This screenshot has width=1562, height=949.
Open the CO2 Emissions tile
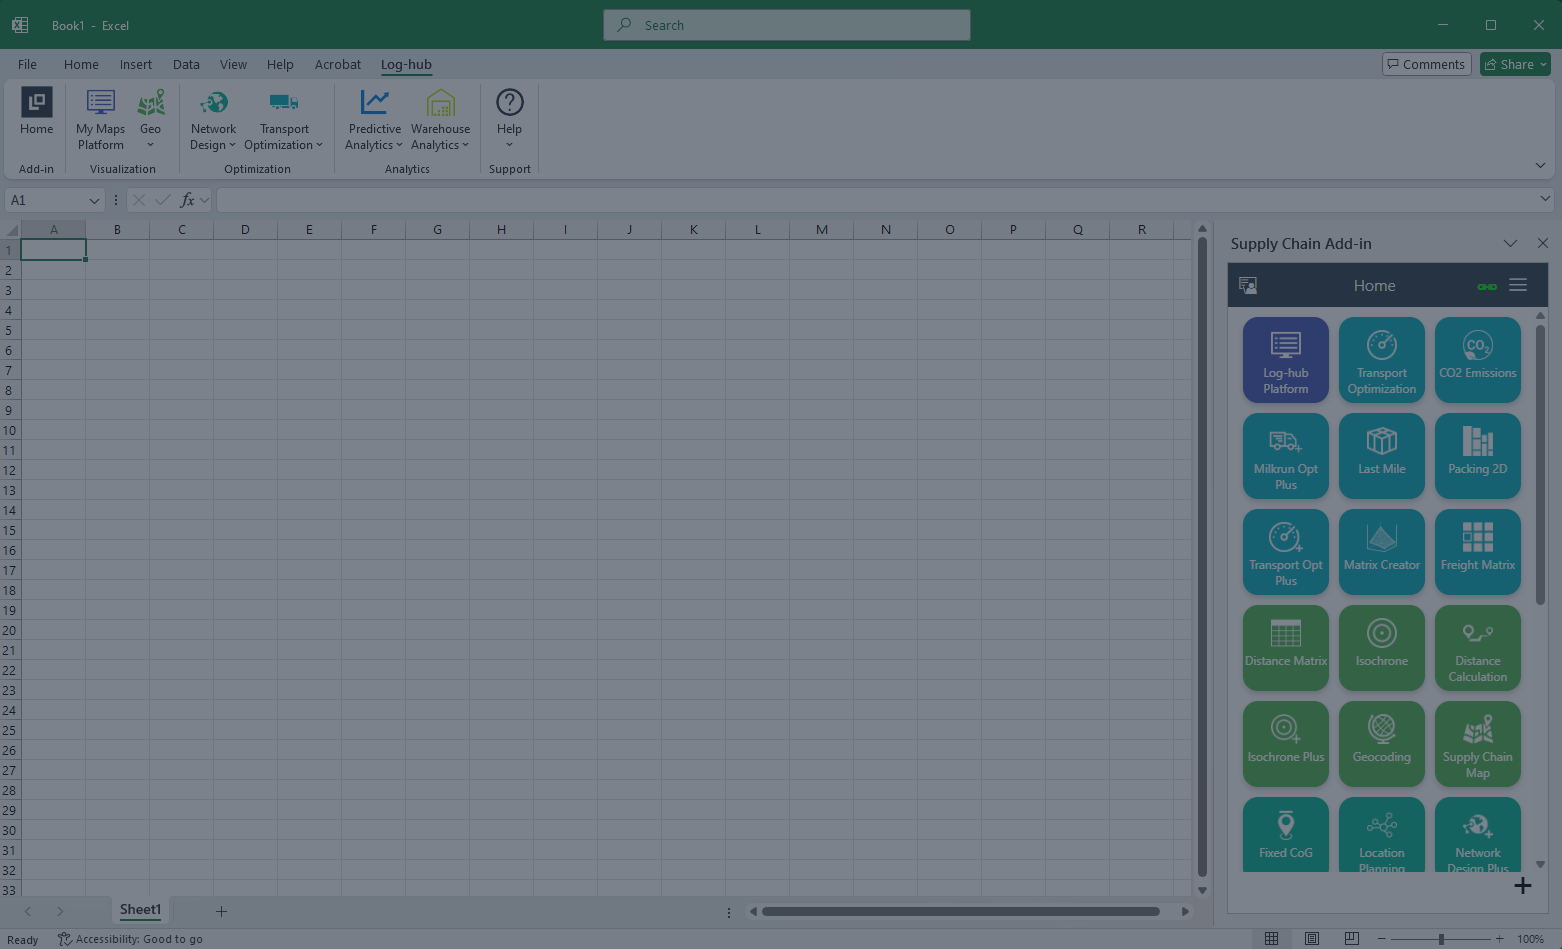click(x=1478, y=360)
